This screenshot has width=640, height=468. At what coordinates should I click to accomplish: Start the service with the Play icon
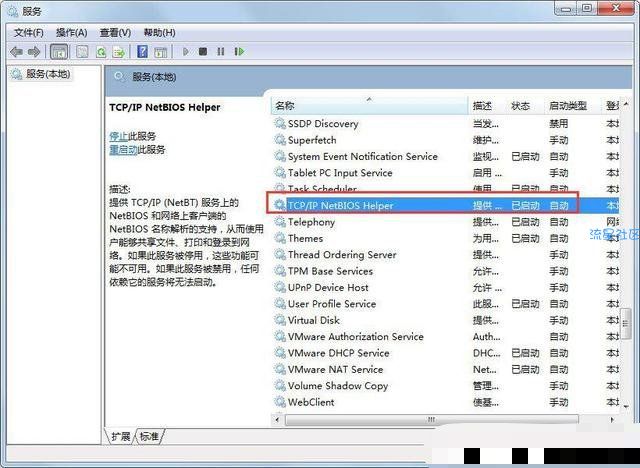[186, 52]
